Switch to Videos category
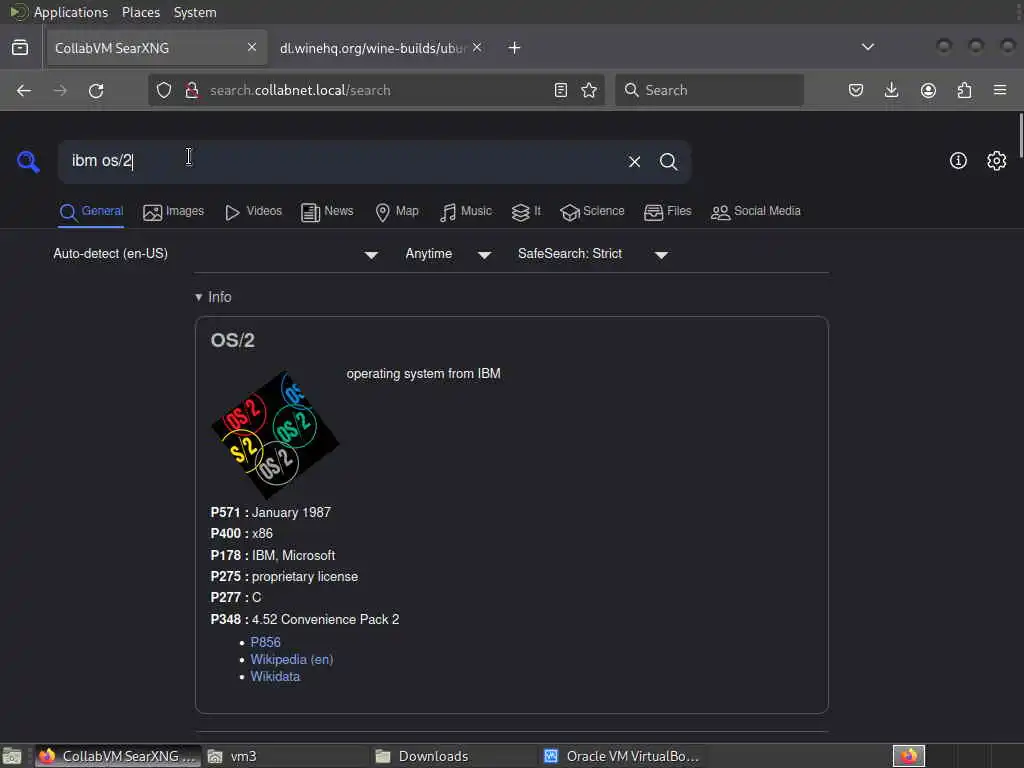 pyautogui.click(x=253, y=212)
